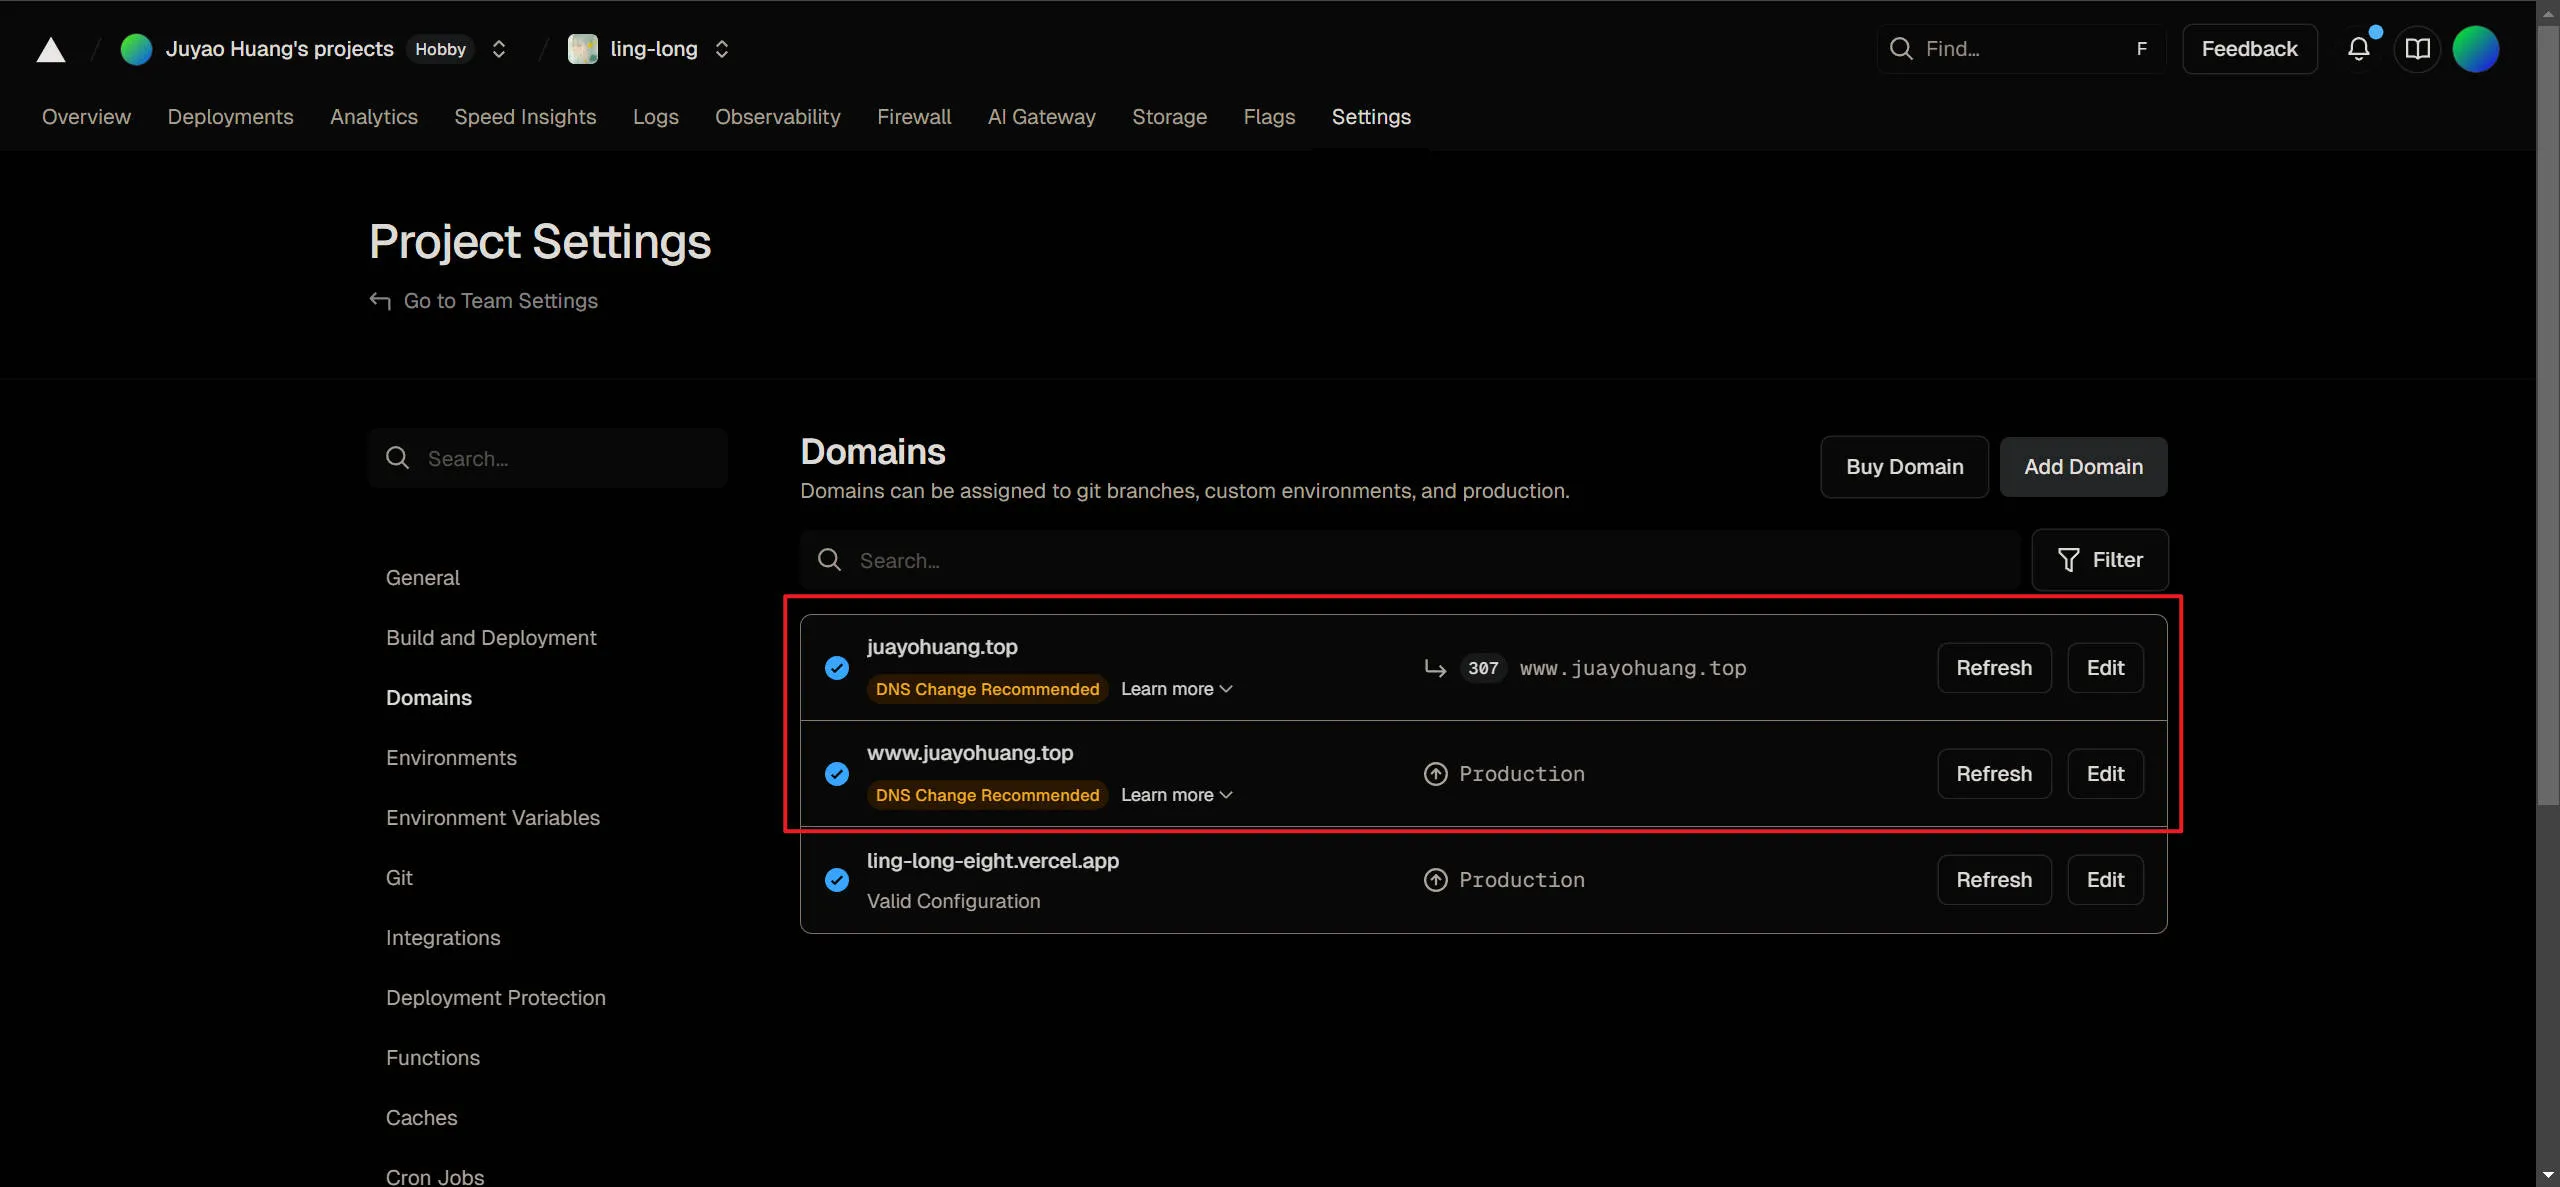Expand Learn more under juayohuang.top
The width and height of the screenshot is (2560, 1187).
1176,689
